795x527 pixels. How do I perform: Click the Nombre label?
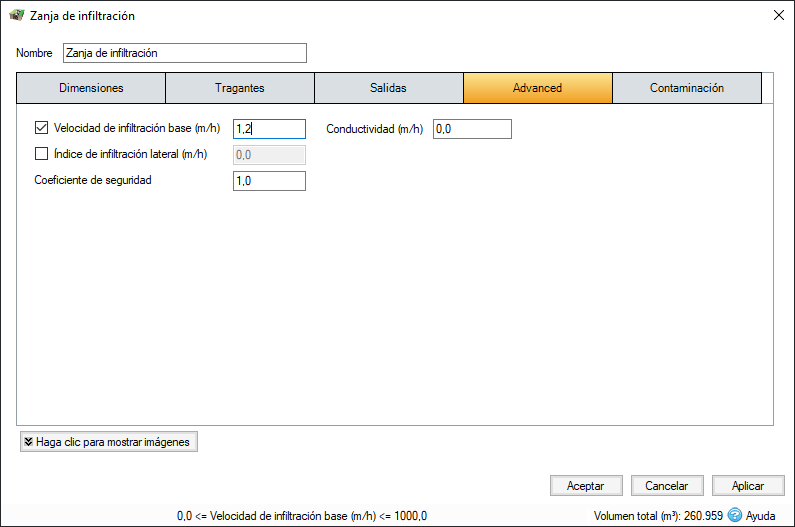click(x=34, y=53)
